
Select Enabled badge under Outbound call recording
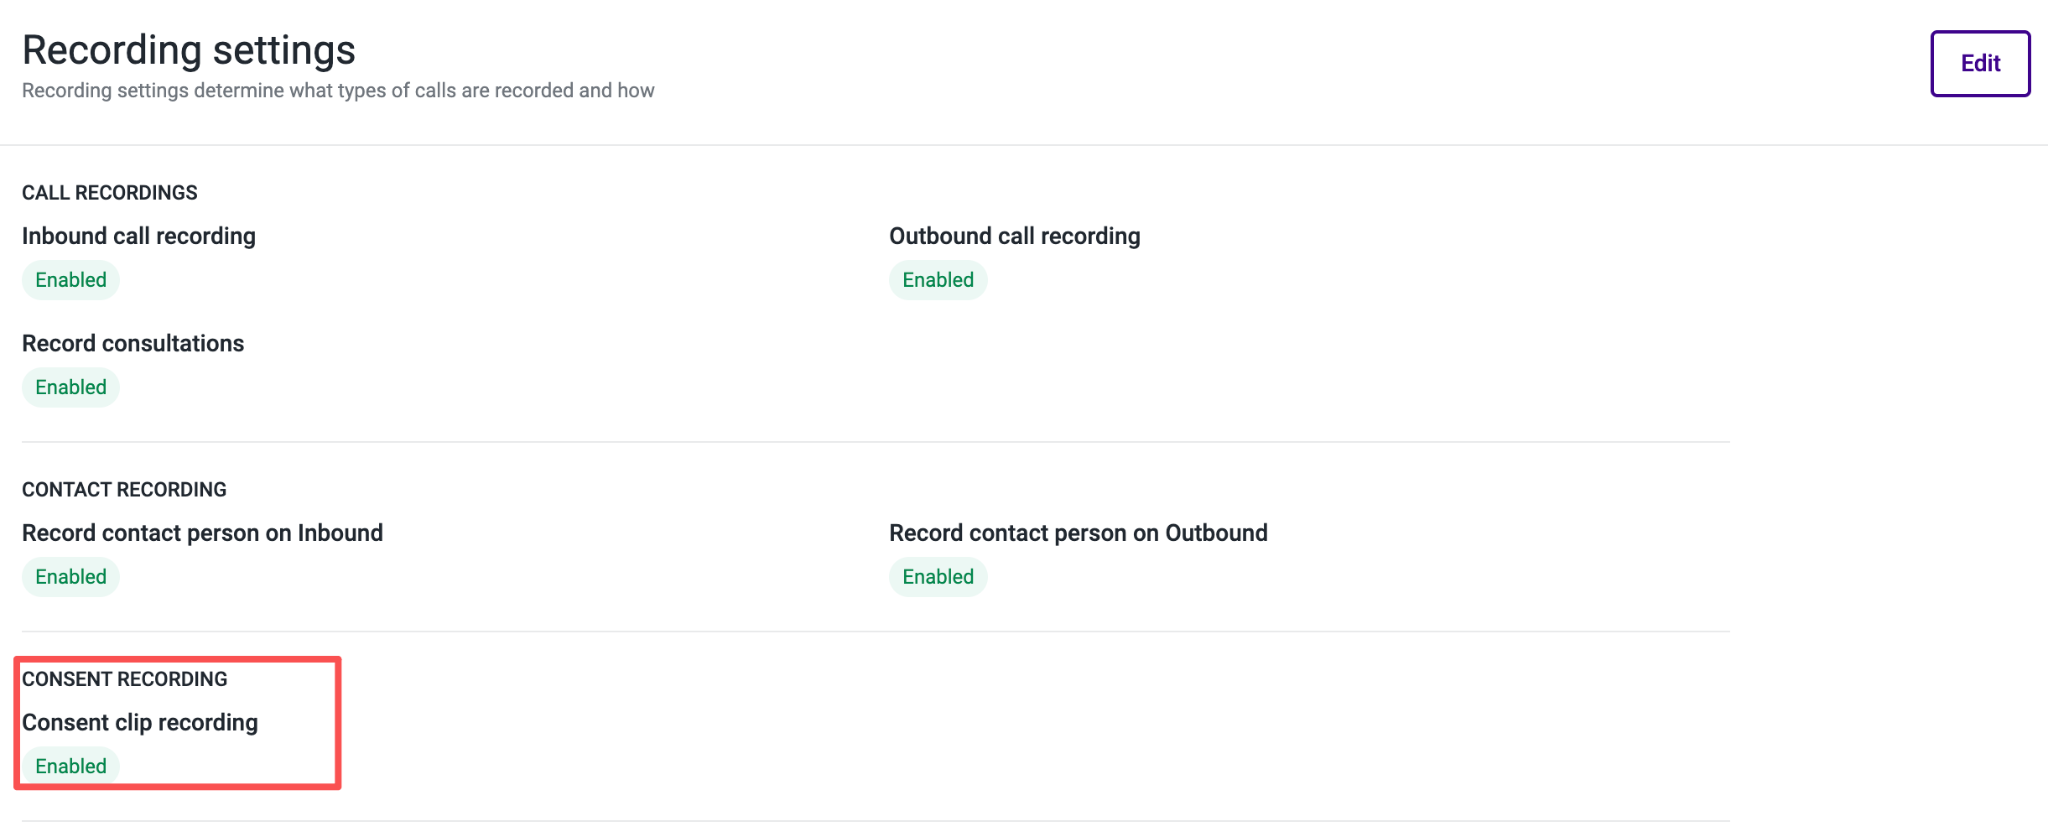[938, 280]
